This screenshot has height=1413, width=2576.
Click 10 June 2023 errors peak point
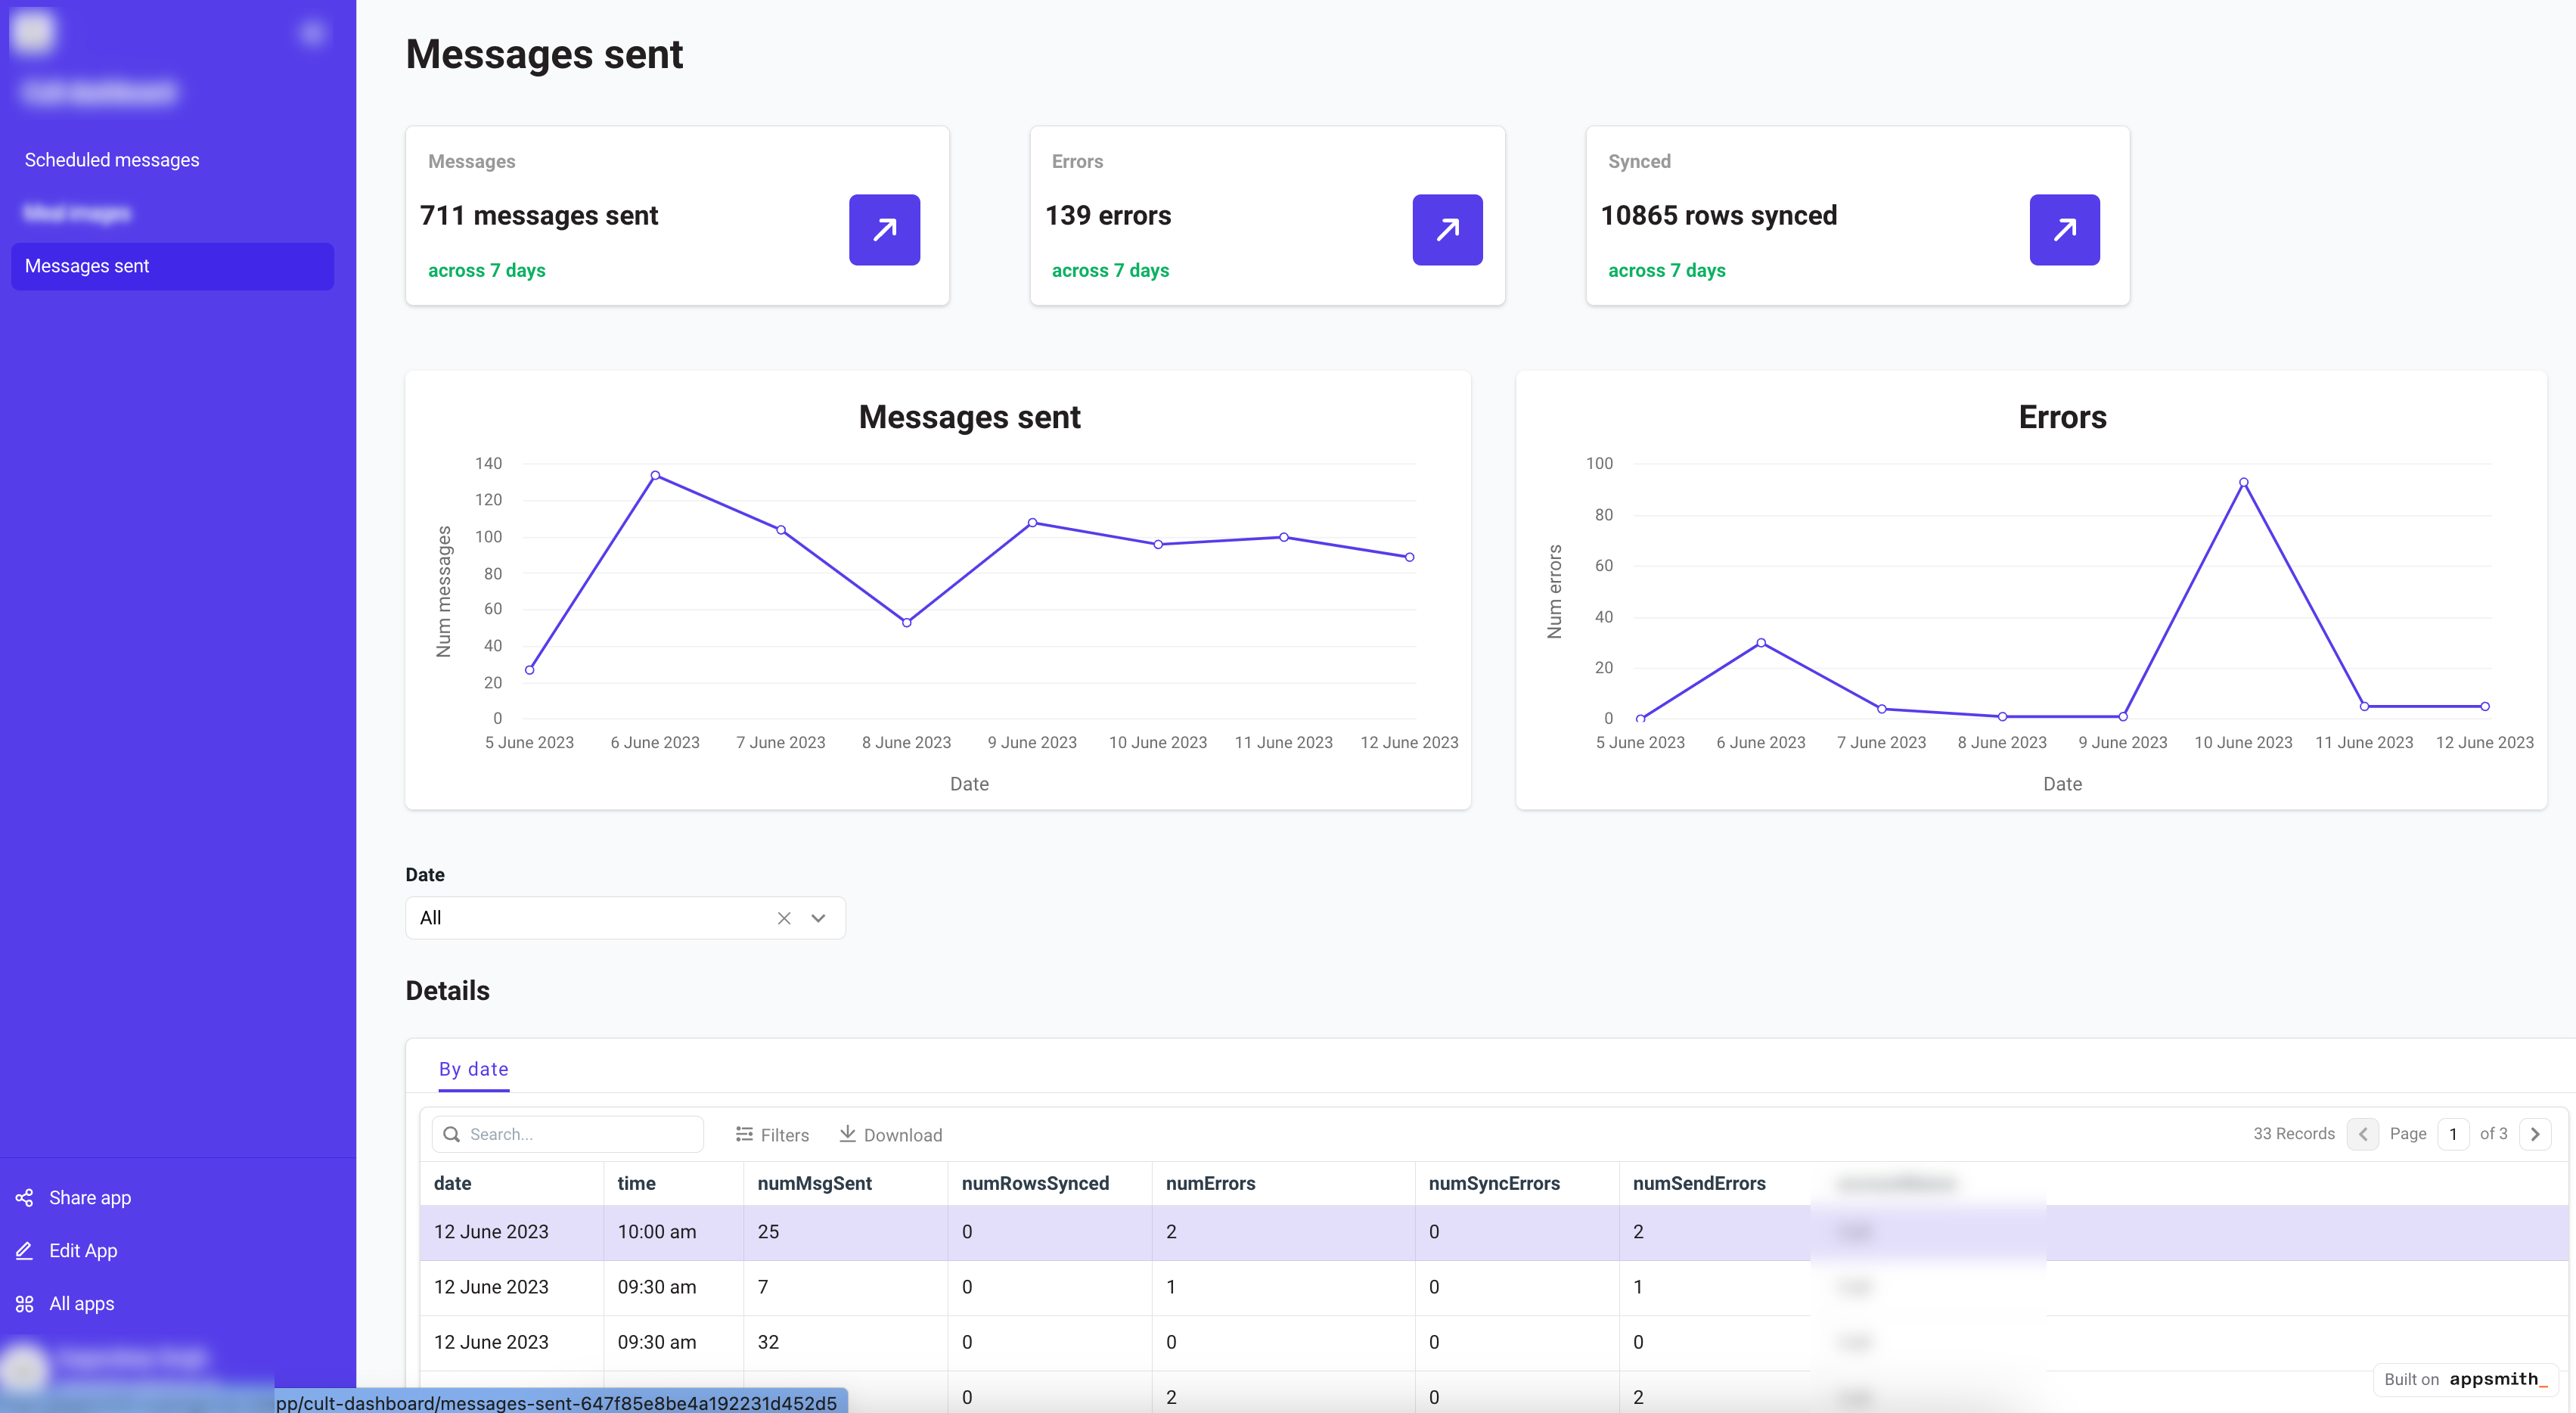pyautogui.click(x=2243, y=482)
